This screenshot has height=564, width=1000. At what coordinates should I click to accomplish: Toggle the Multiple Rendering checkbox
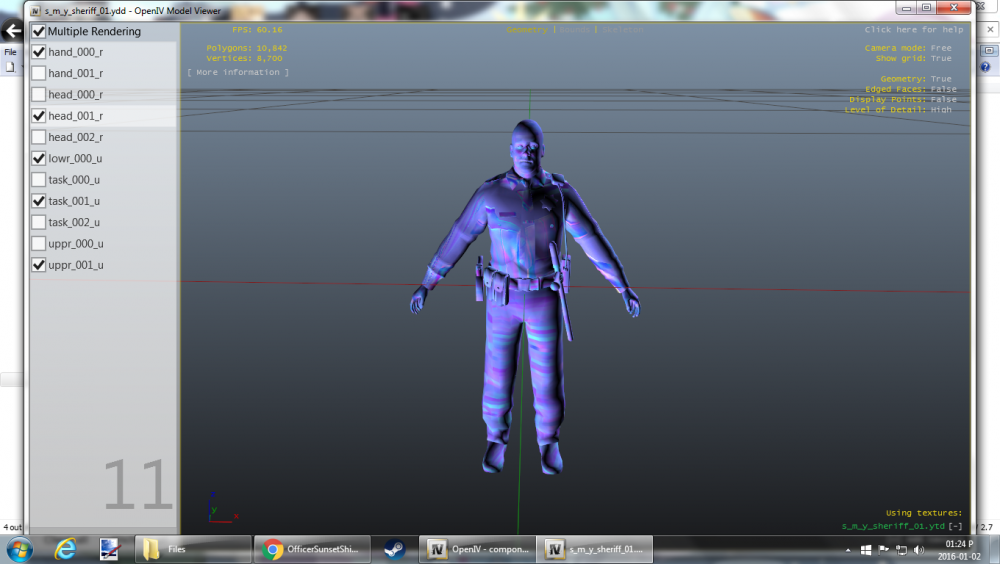[39, 31]
